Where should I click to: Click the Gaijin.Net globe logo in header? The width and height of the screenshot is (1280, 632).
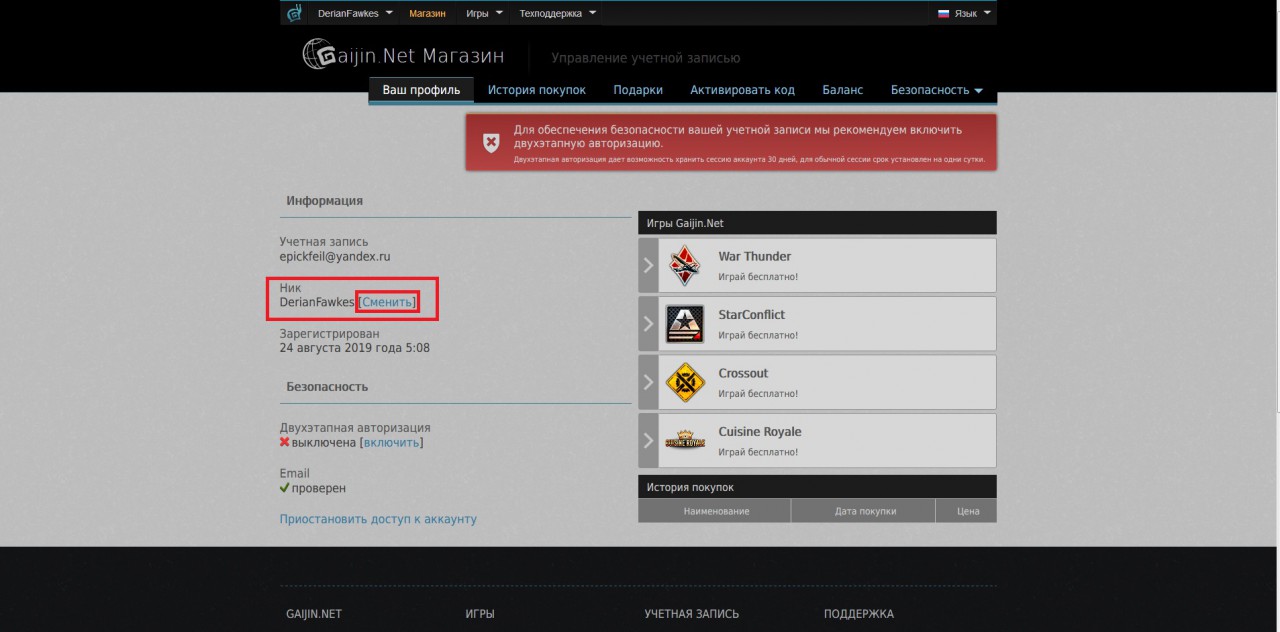click(x=319, y=54)
